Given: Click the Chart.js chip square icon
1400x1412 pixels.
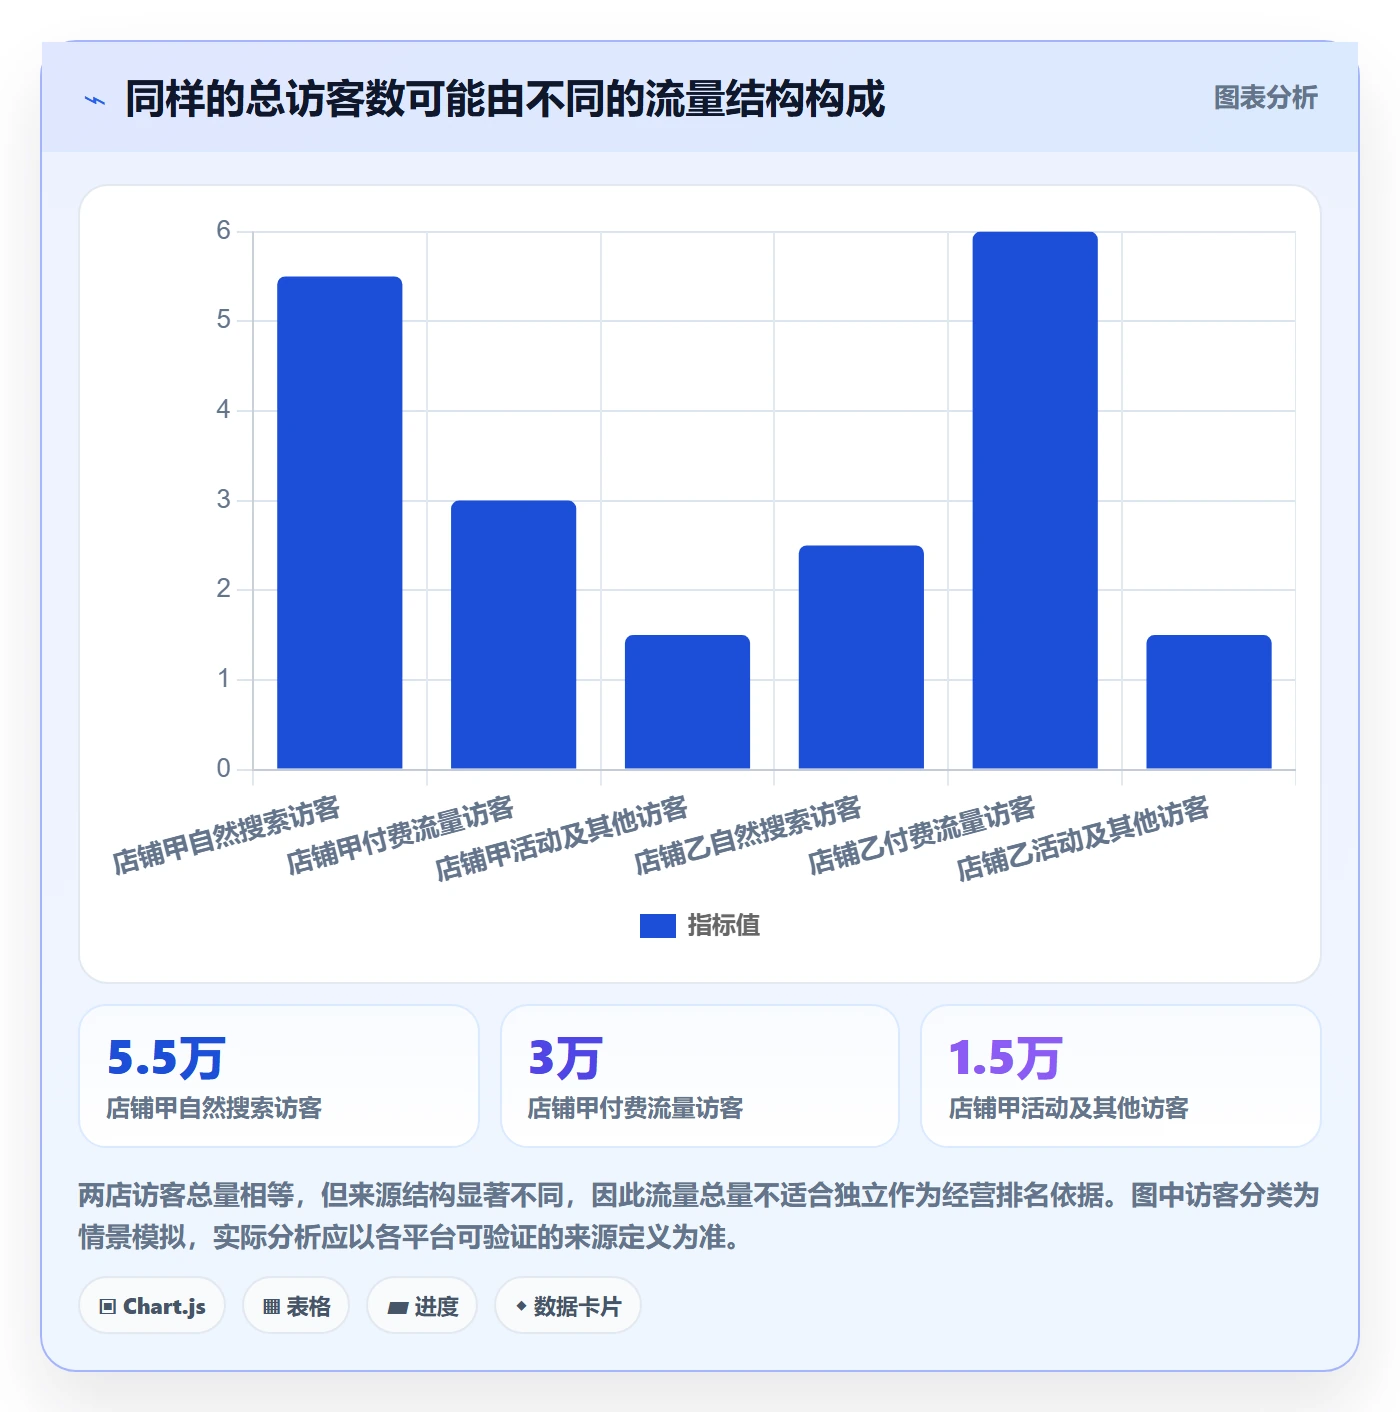Looking at the screenshot, I should [108, 1307].
